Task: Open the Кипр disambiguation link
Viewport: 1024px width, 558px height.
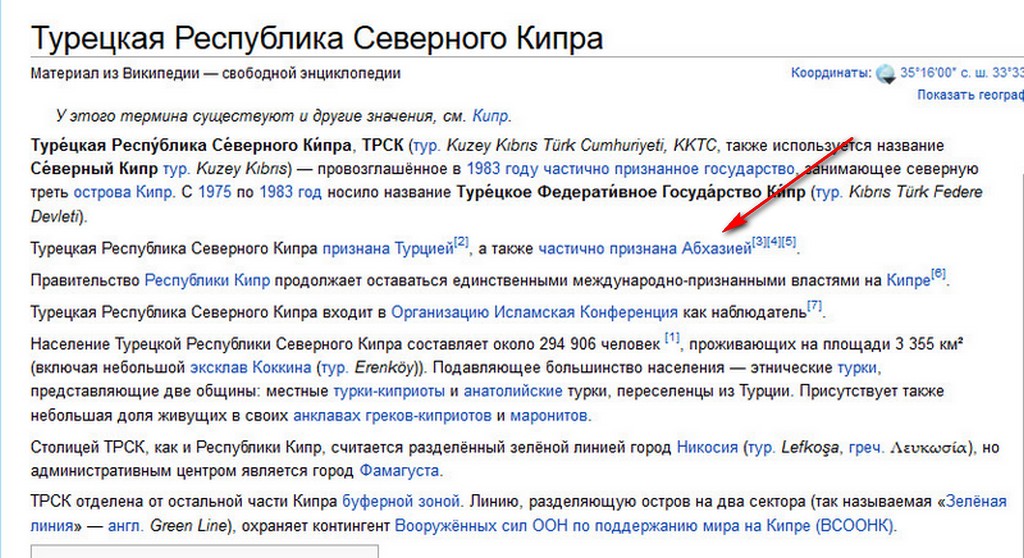Action: [x=490, y=116]
